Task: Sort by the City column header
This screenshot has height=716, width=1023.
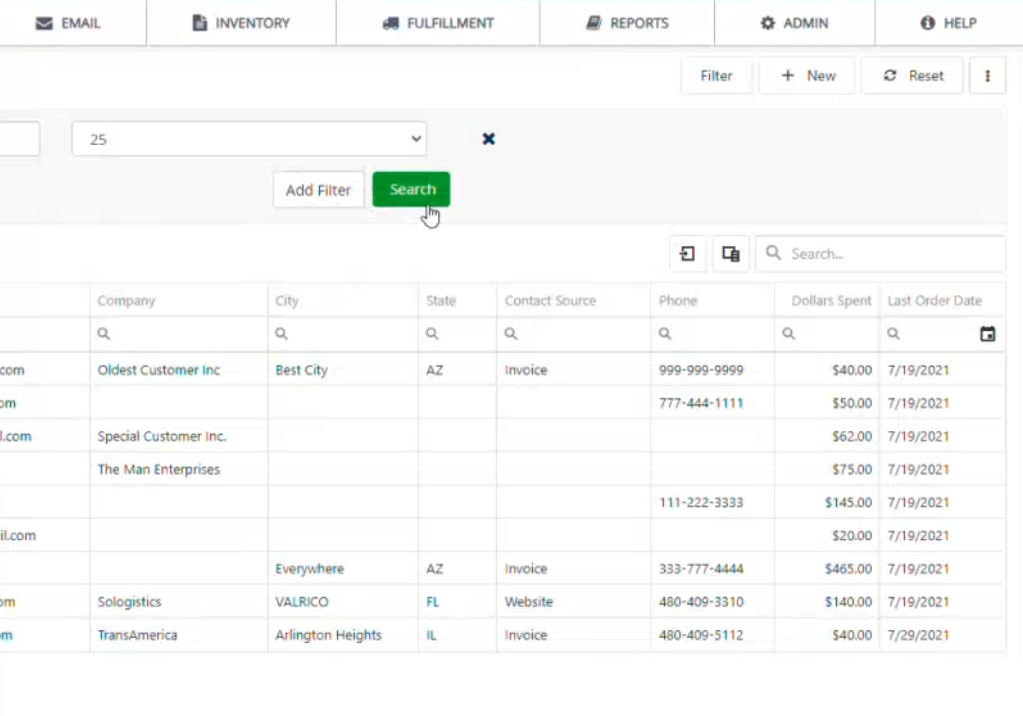Action: (286, 301)
